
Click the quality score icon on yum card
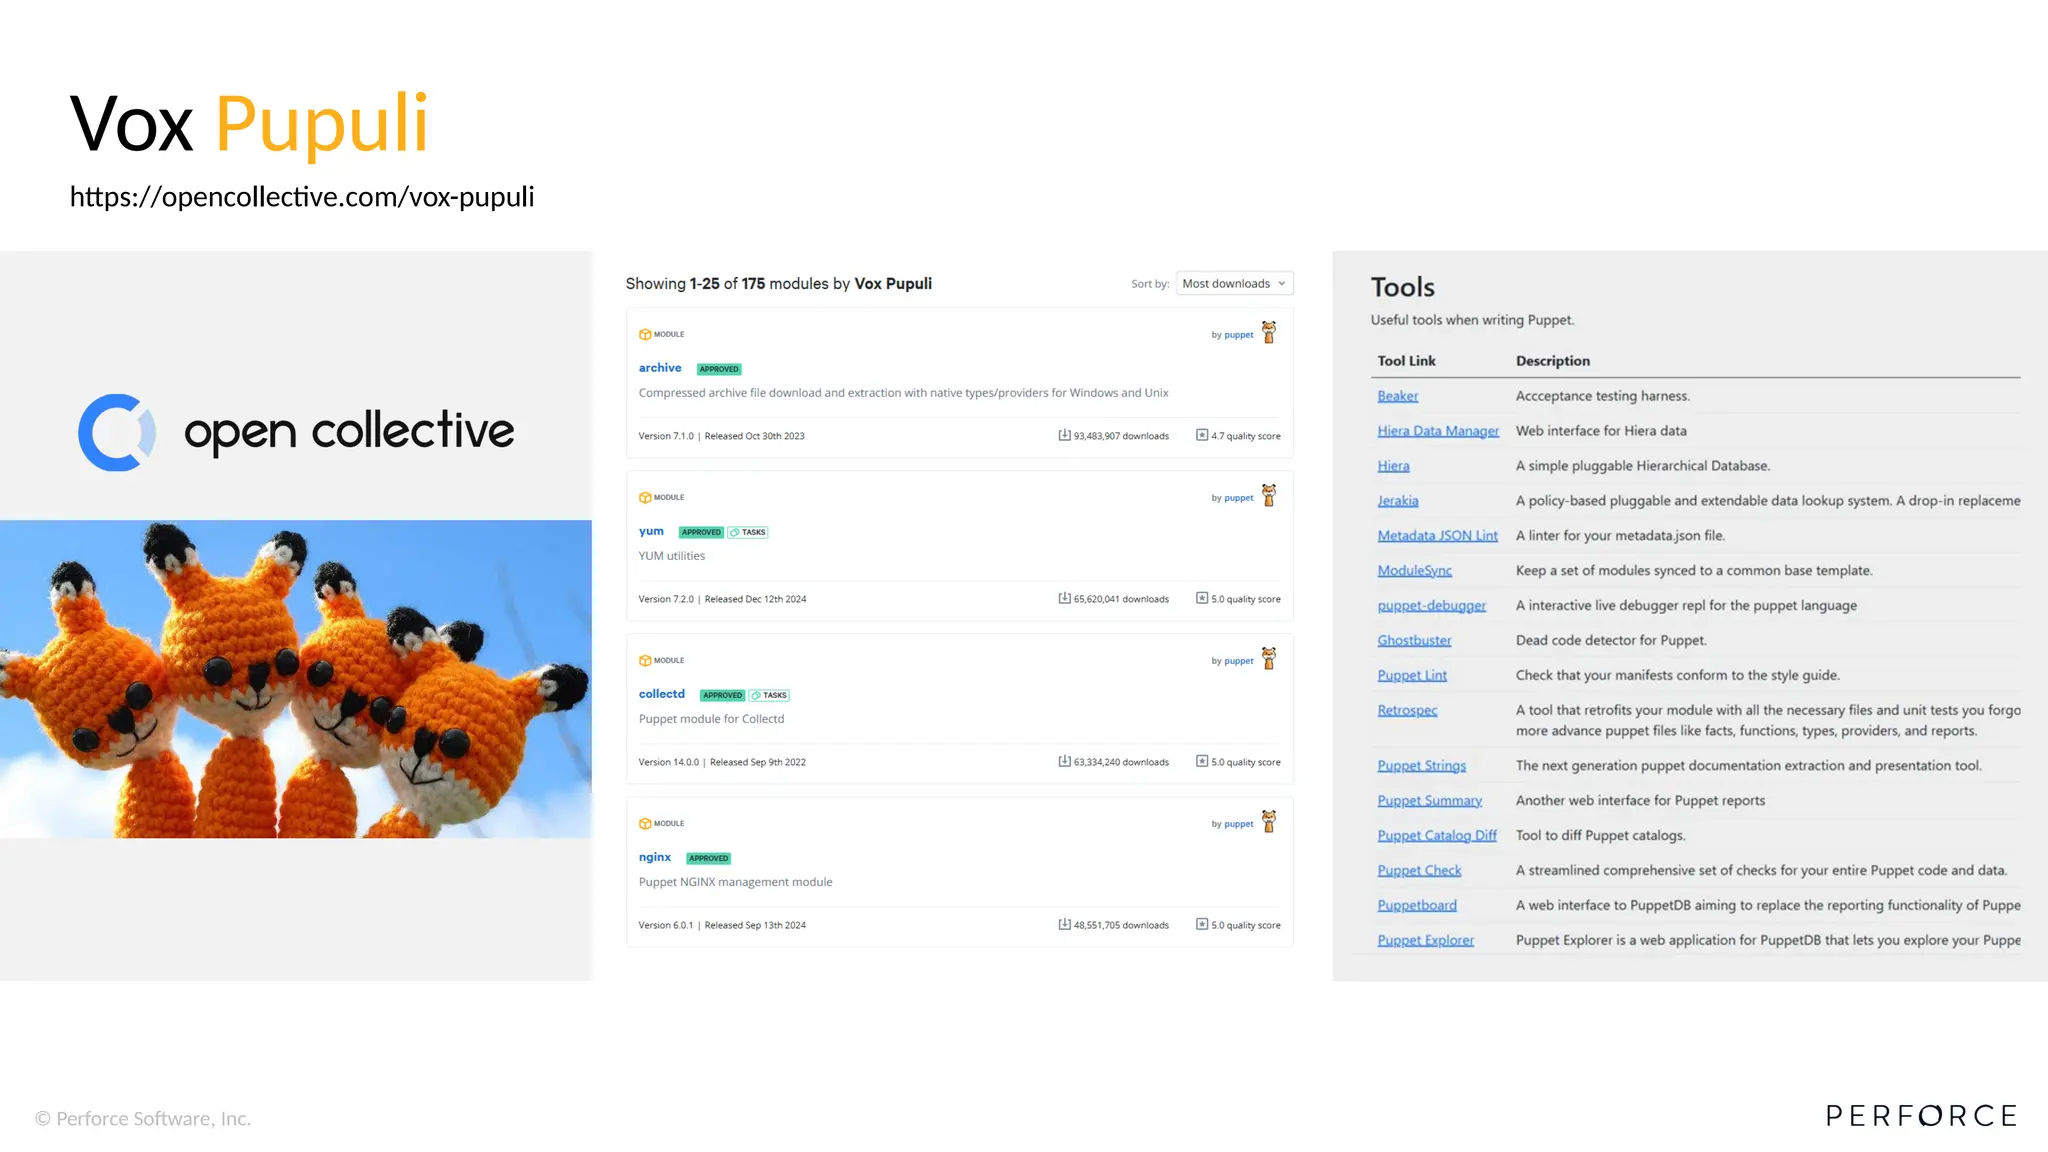click(x=1202, y=598)
